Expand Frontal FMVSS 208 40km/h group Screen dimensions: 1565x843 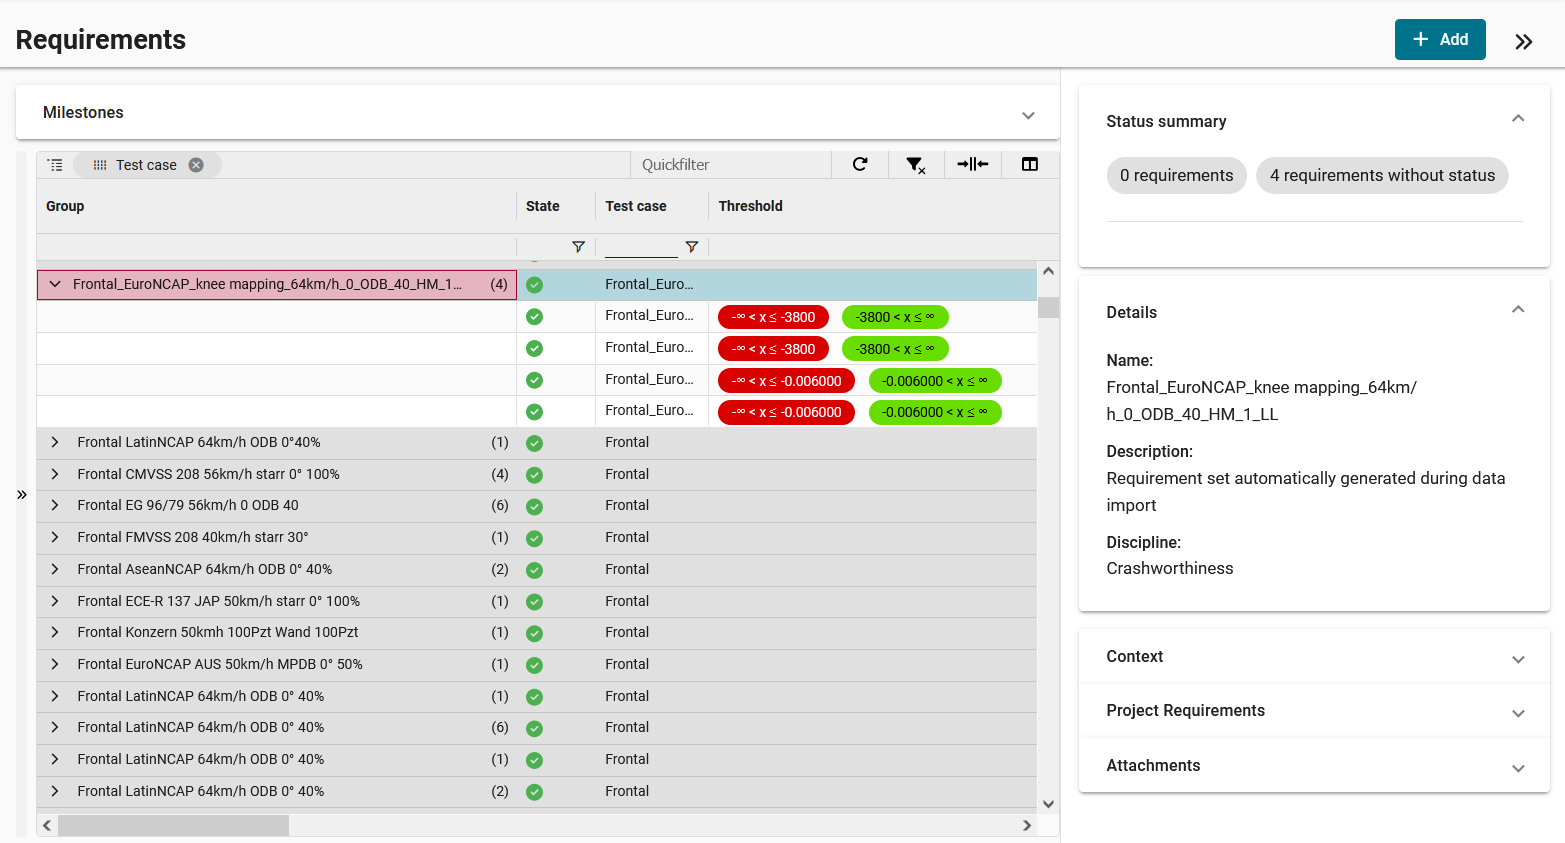coord(55,537)
